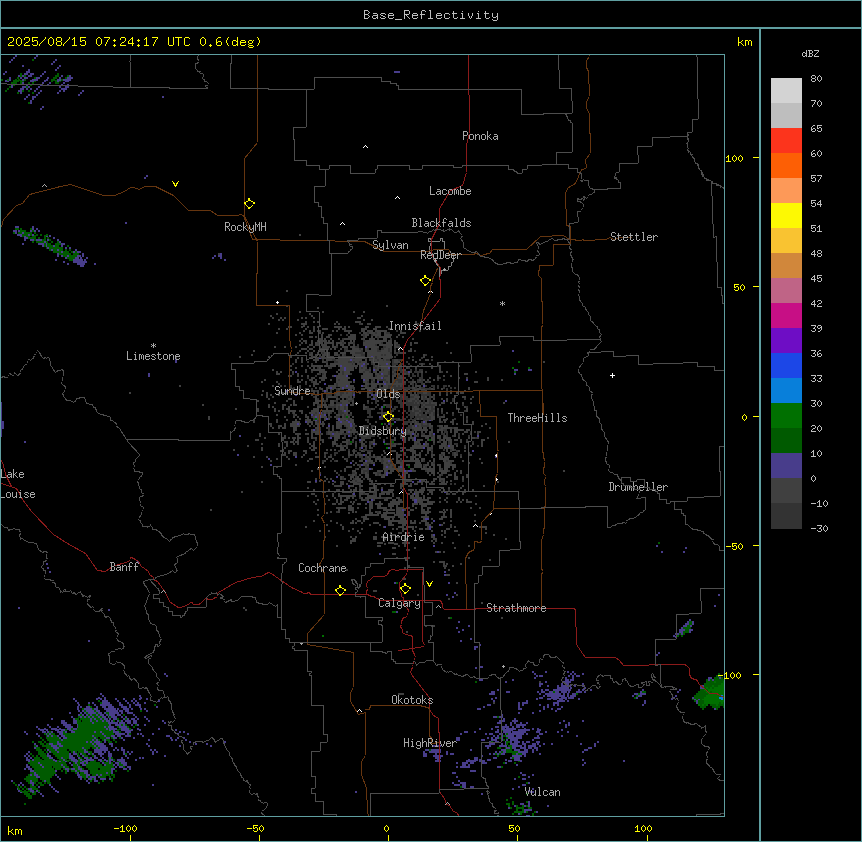Screen dimensions: 862x842
Task: Click the ThreeHills label
Action: (537, 418)
